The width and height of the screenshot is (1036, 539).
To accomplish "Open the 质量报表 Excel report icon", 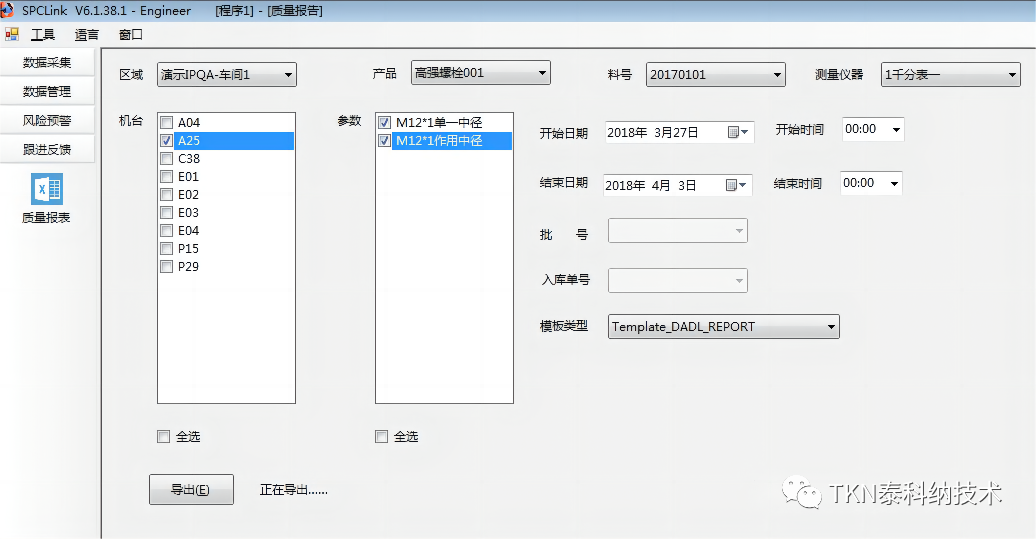I will (x=46, y=190).
